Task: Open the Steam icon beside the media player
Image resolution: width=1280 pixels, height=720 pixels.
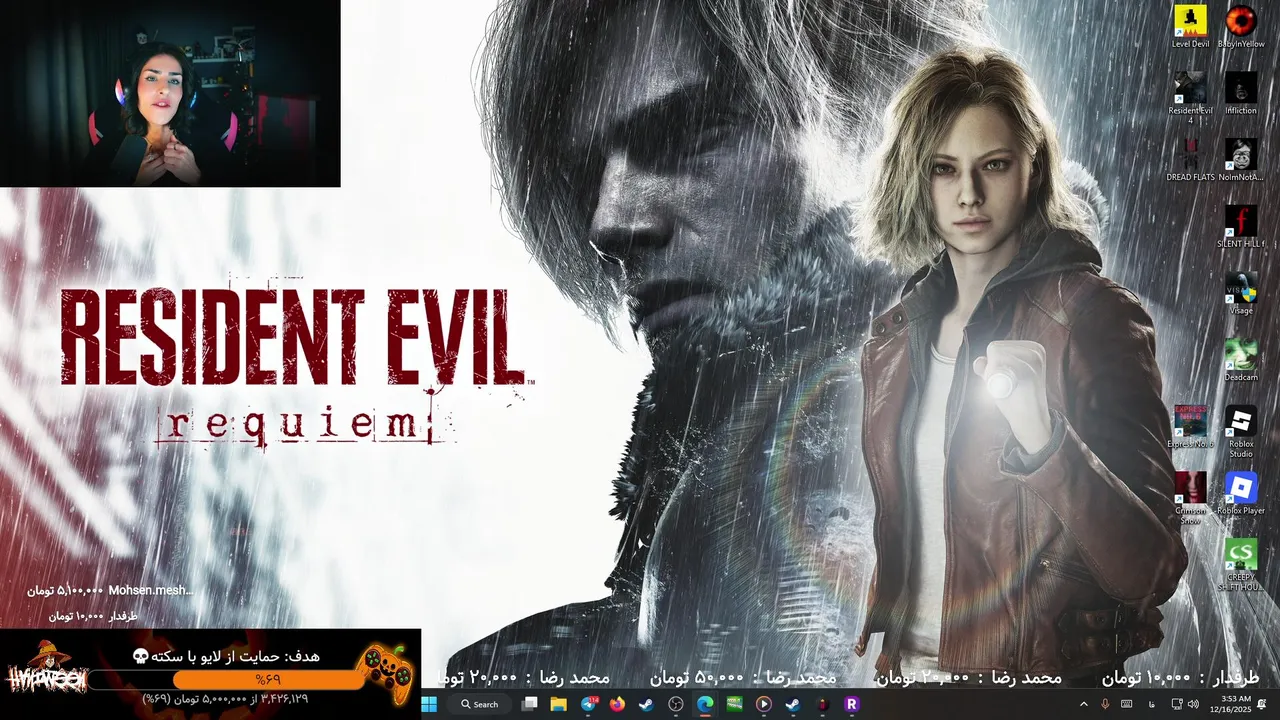Action: [x=793, y=704]
